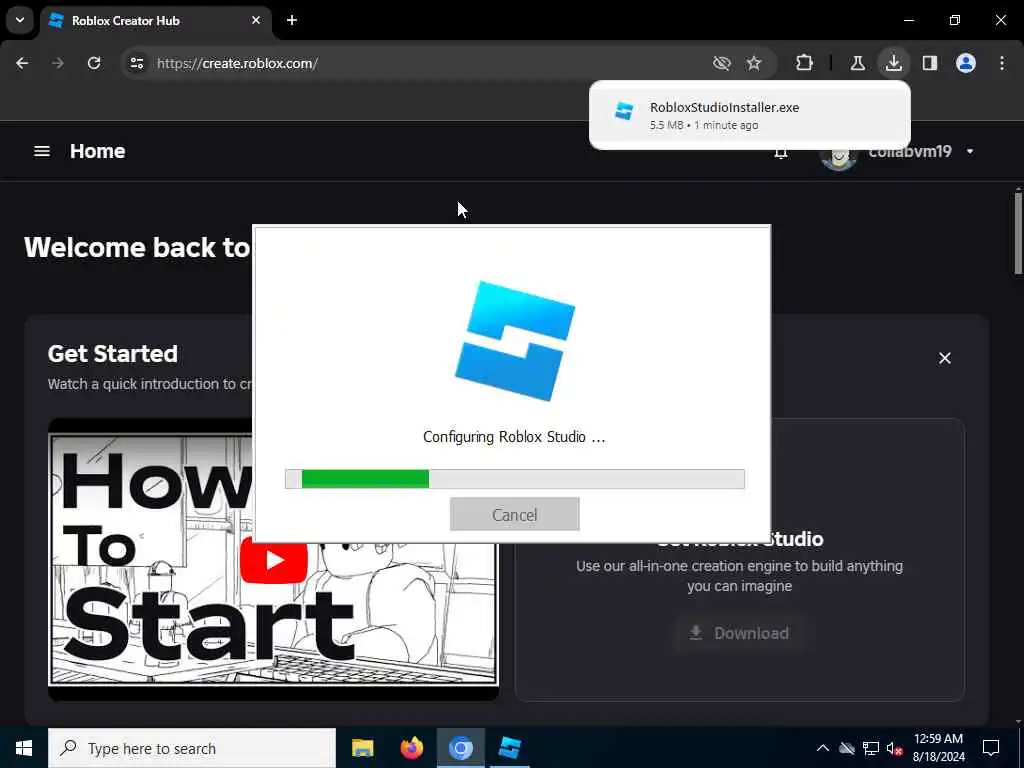Open the browser profile avatar

[x=966, y=63]
